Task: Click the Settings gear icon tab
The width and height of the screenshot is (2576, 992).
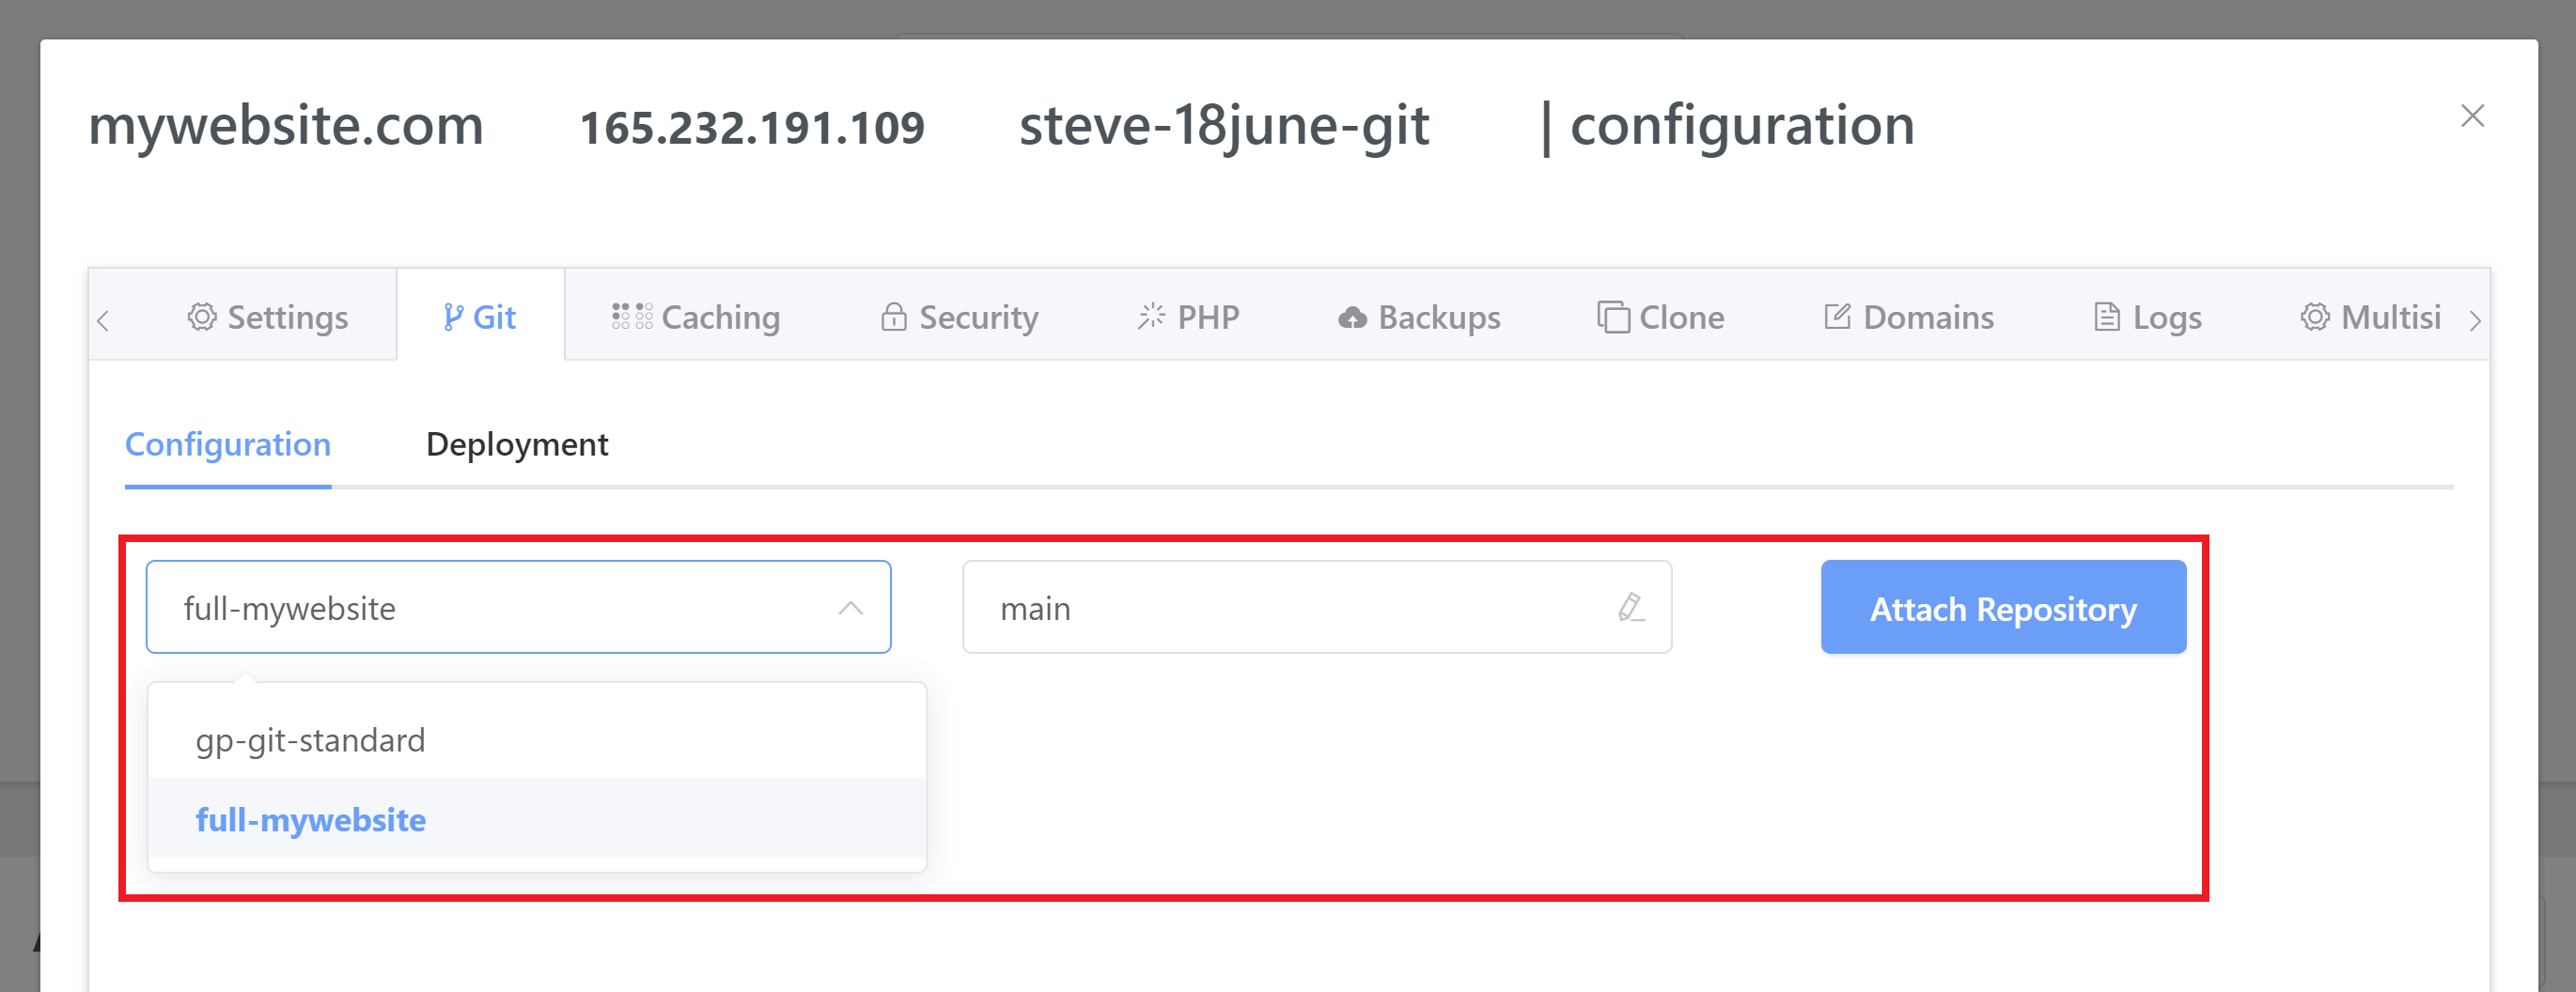Action: [x=202, y=317]
